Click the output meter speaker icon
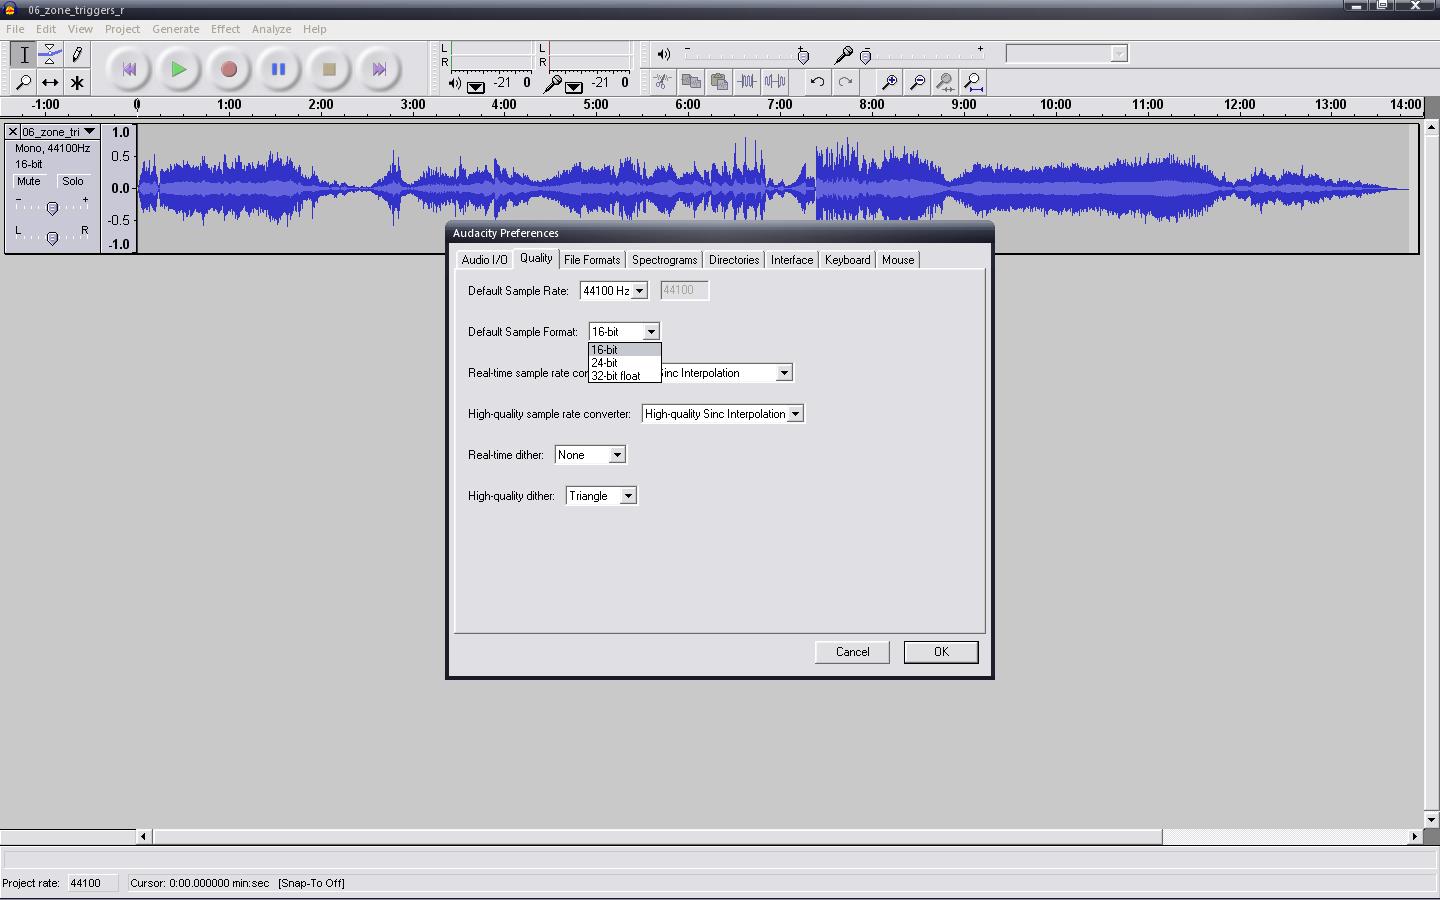The image size is (1440, 900). (x=455, y=83)
